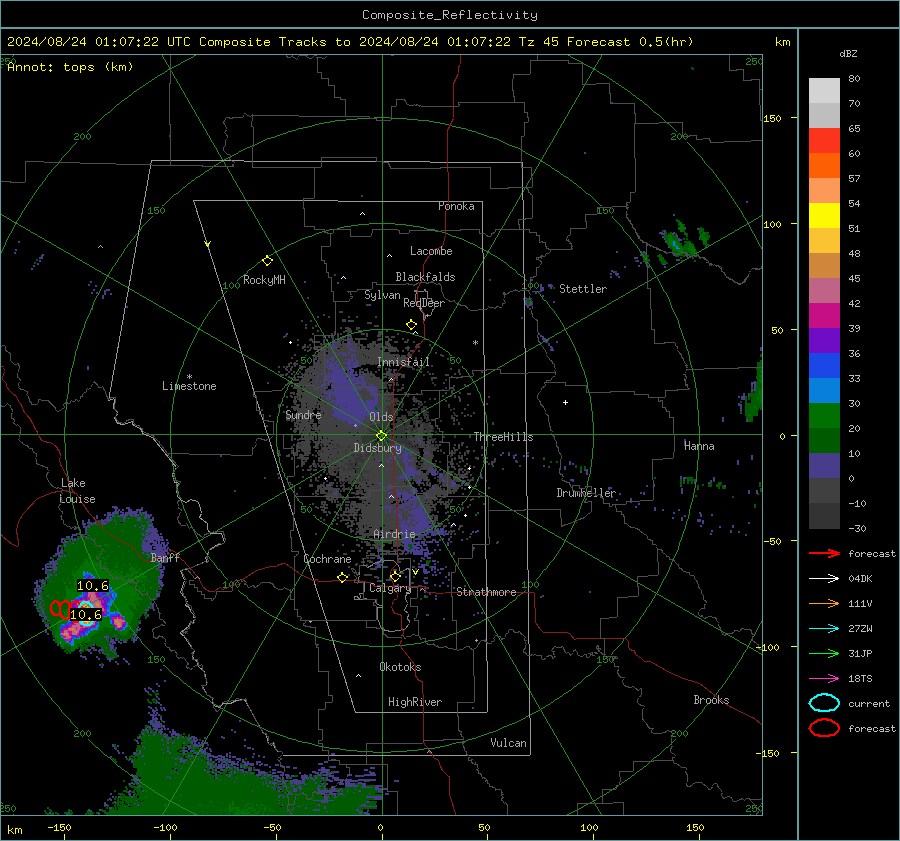900x841 pixels.
Task: Pick the light blue 33-30 dBZ swatch
Action: coord(824,390)
